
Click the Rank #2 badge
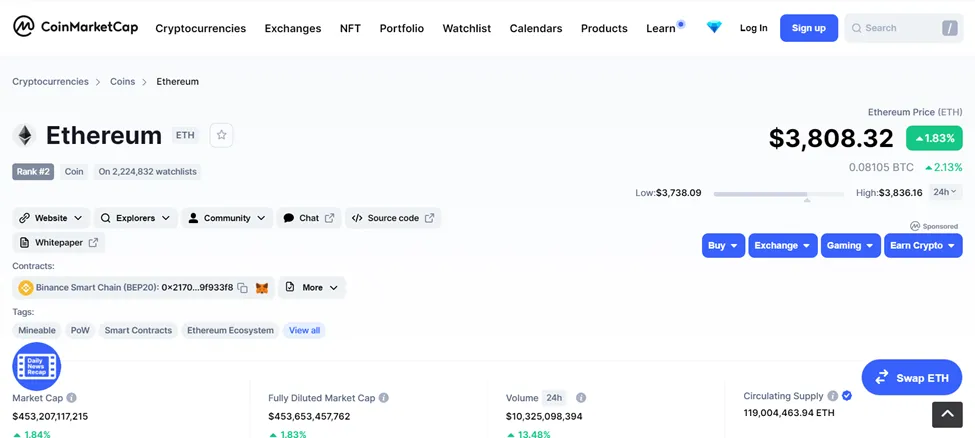[x=33, y=172]
